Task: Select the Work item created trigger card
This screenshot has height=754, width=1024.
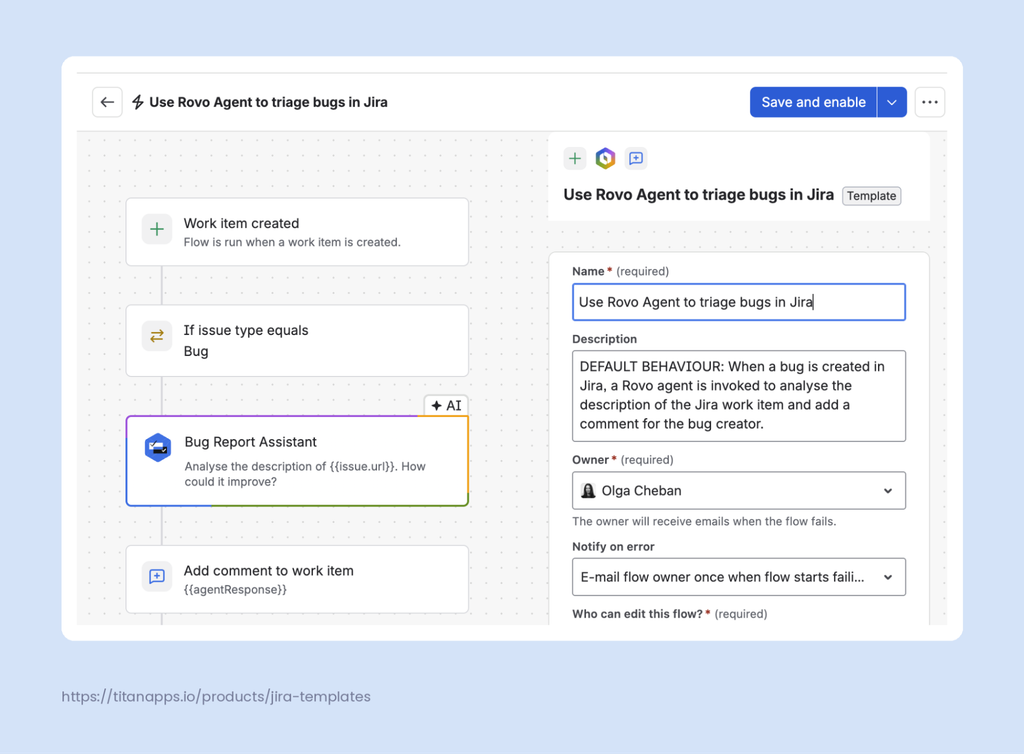Action: 297,232
